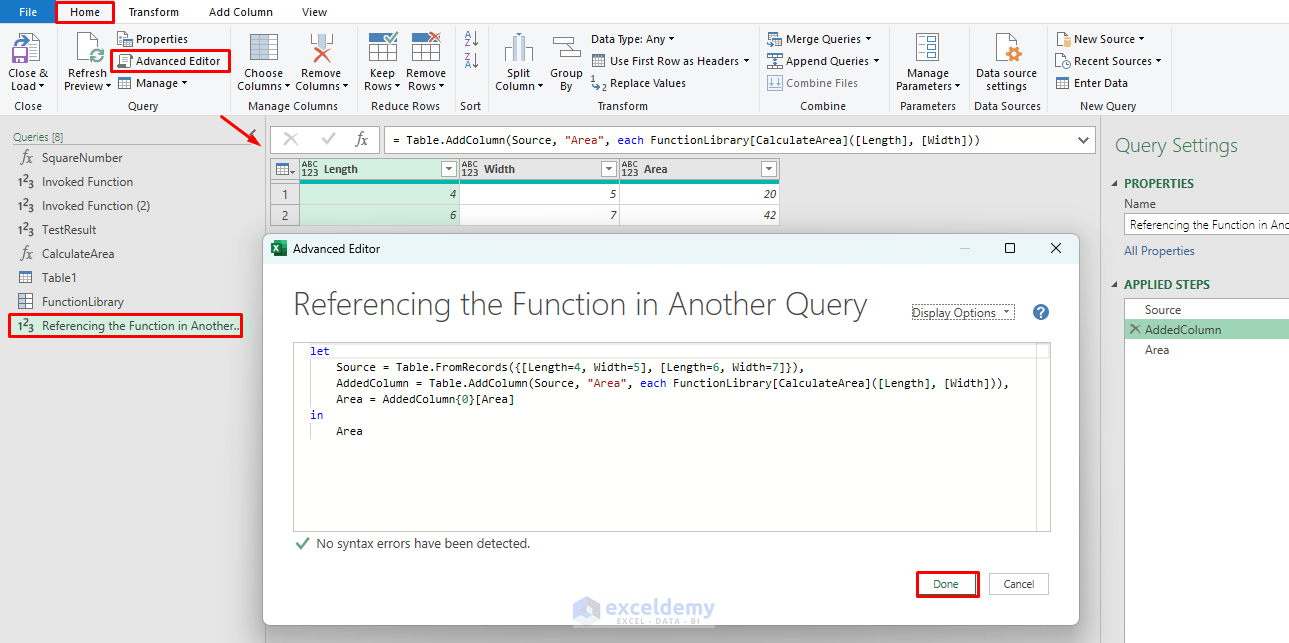Confirm formula with checkmark icon
This screenshot has width=1289, height=643.
pyautogui.click(x=328, y=140)
